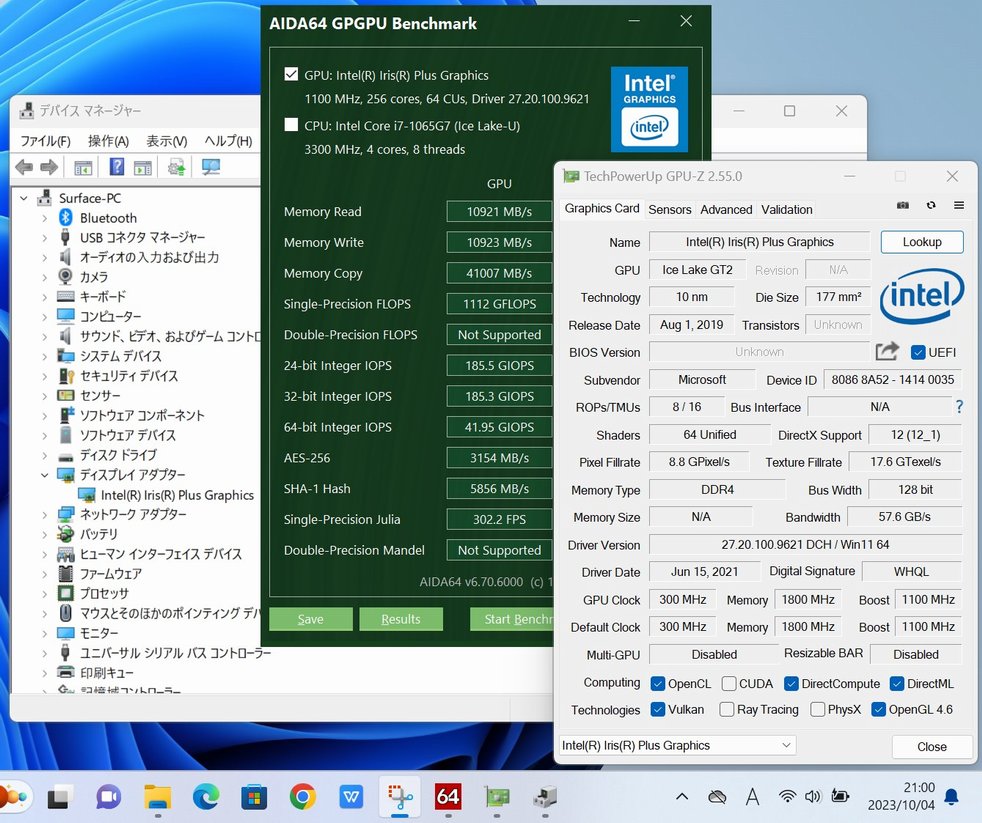
Task: Click the Driver Version field in GPU-Z
Action: pos(805,544)
